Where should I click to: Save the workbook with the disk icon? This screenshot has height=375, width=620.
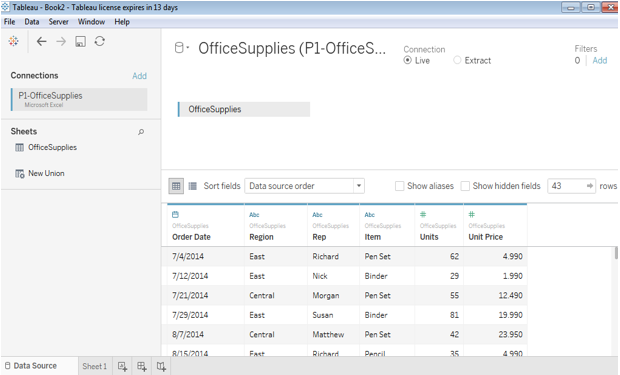tap(80, 41)
